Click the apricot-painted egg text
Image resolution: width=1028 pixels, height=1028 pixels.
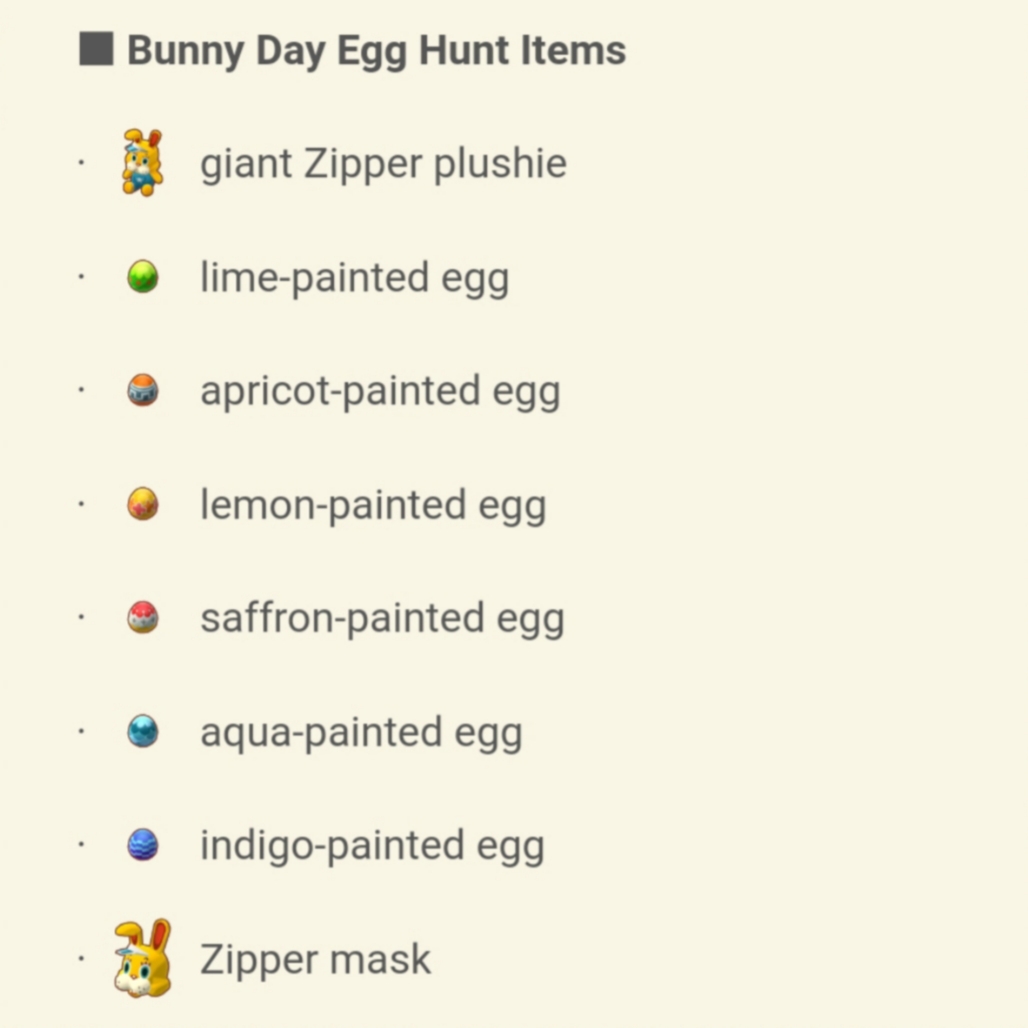(380, 392)
